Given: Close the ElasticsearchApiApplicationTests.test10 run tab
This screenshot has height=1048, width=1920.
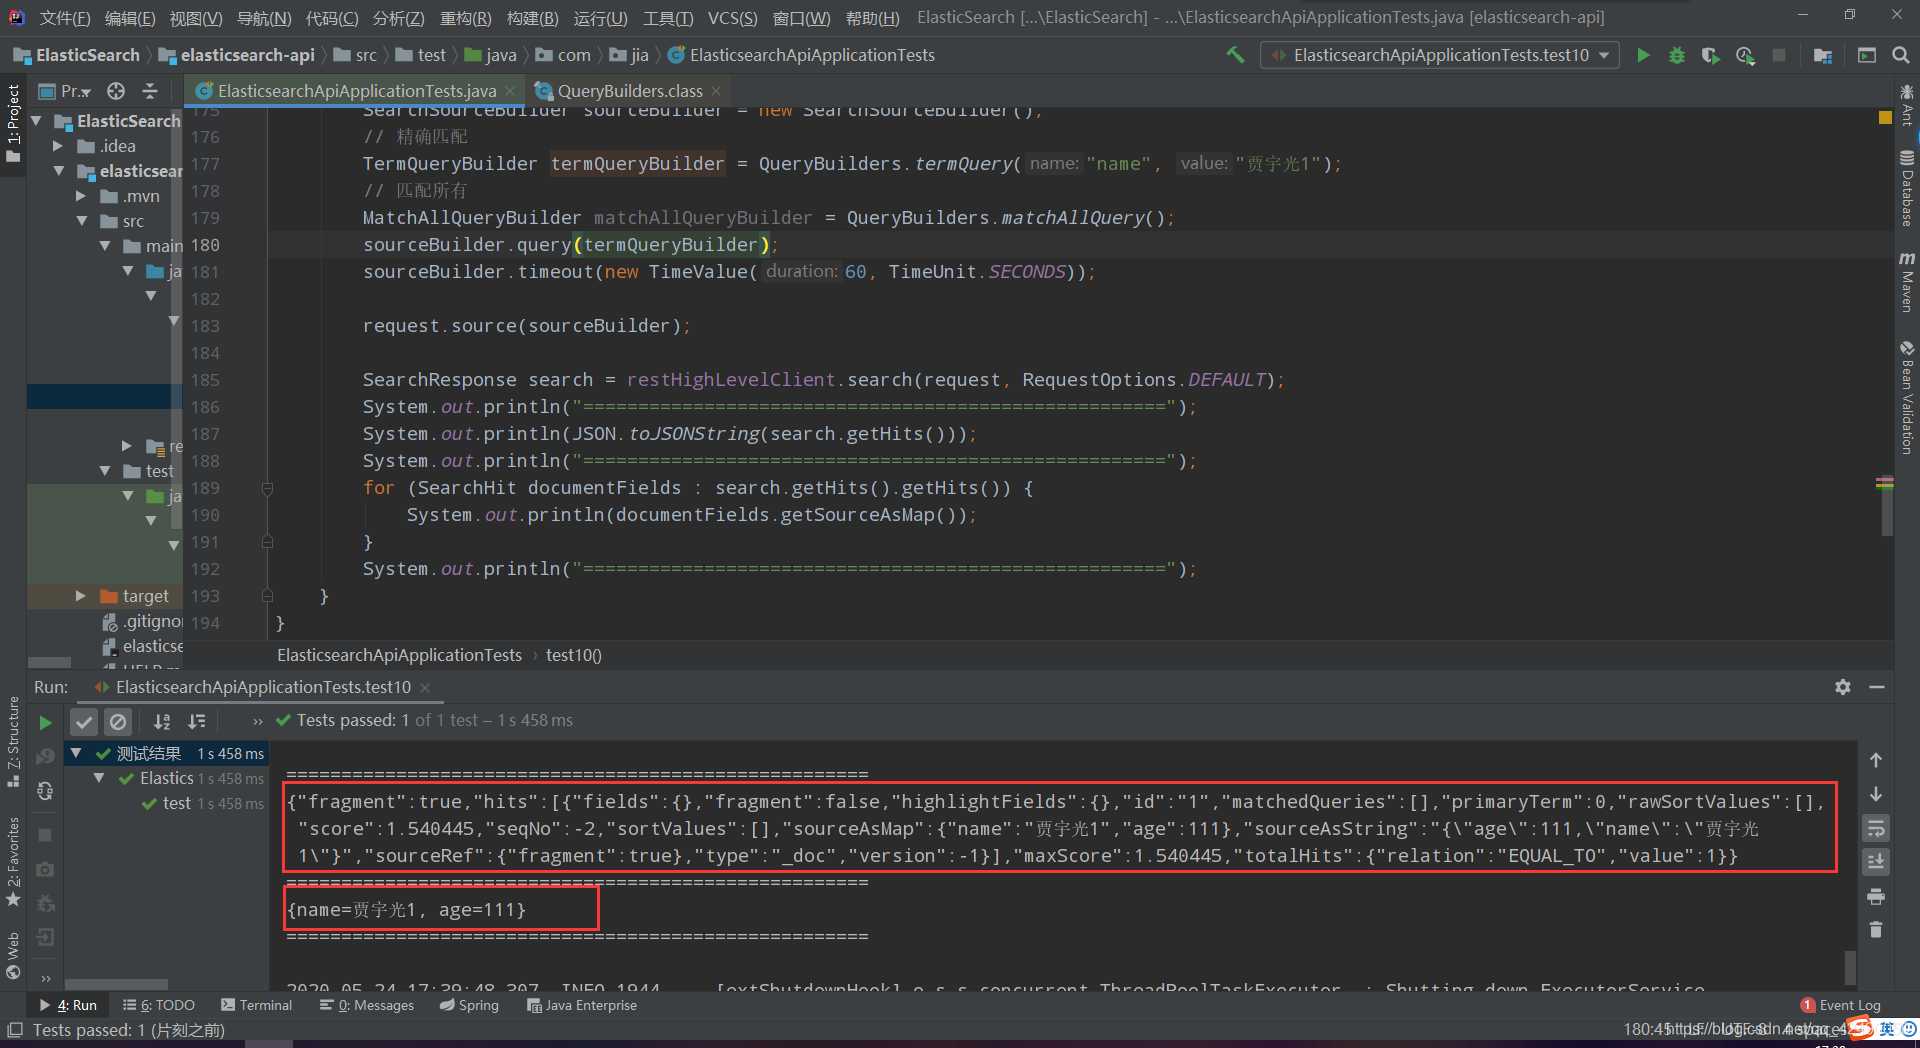Looking at the screenshot, I should (x=425, y=687).
